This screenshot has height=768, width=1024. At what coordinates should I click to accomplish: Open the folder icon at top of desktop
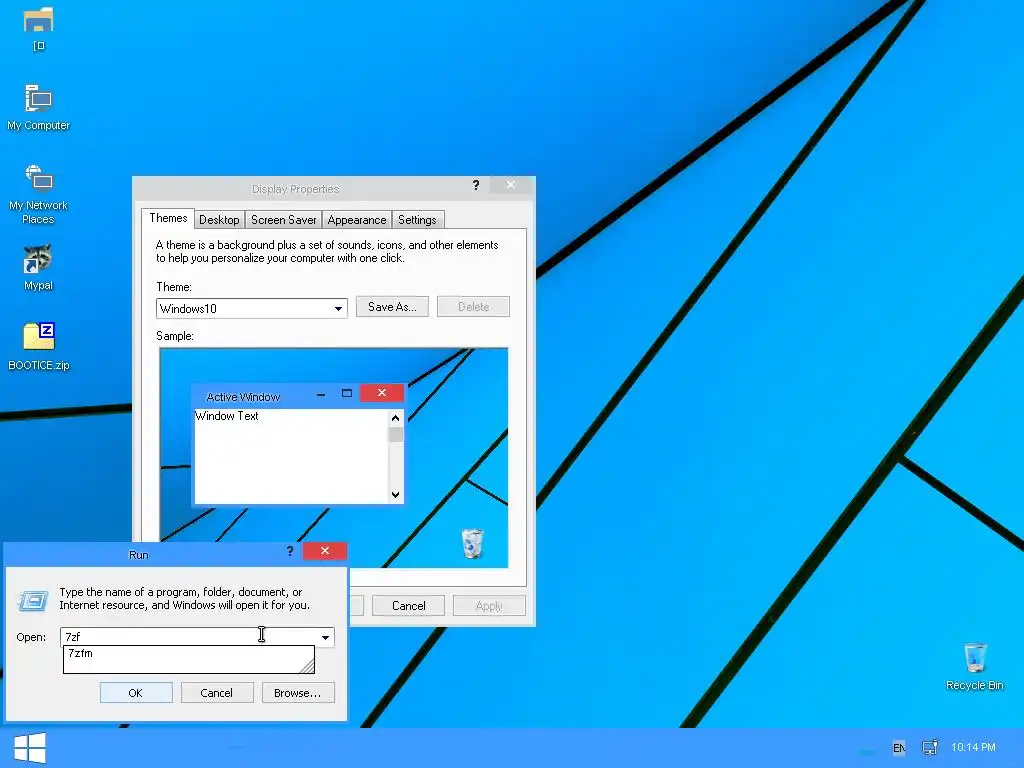pos(39,21)
